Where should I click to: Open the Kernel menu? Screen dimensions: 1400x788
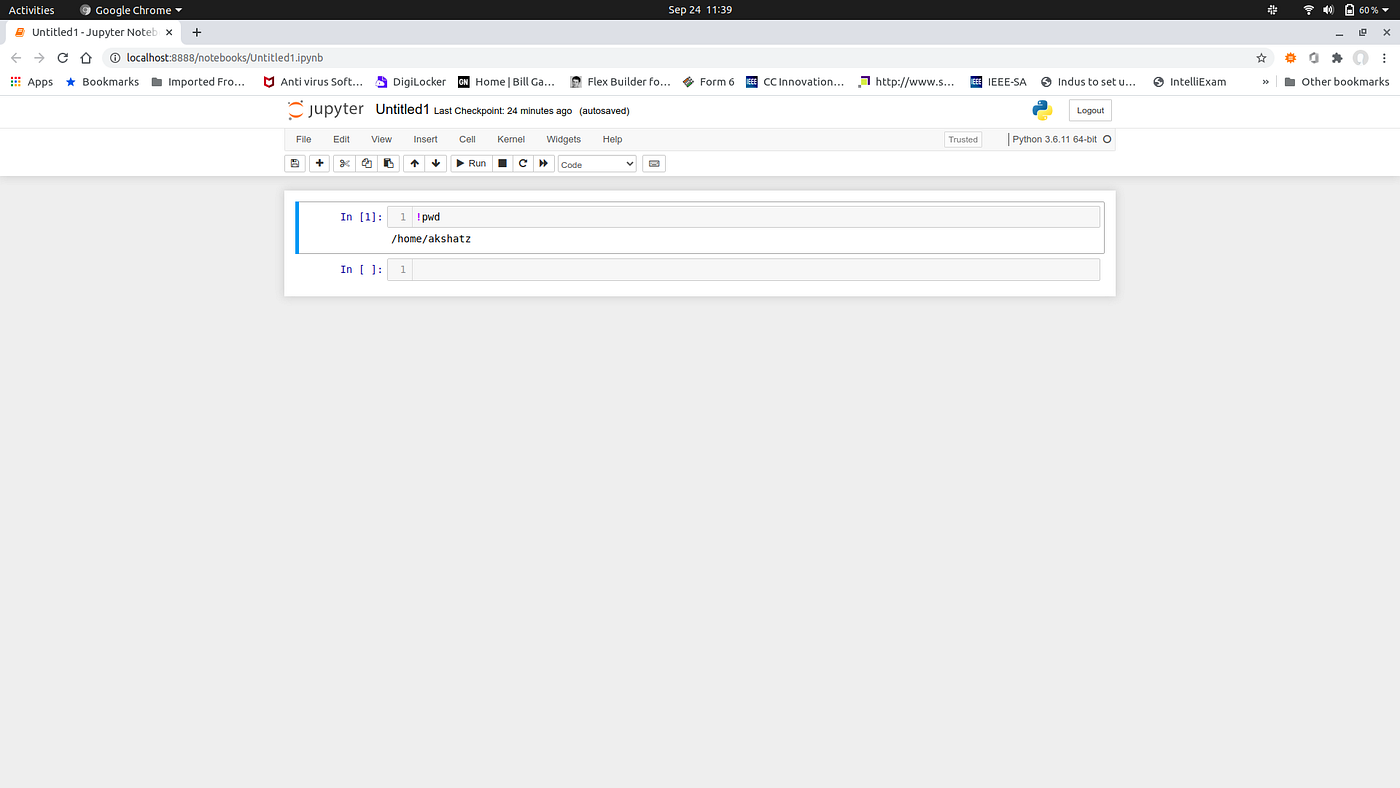[x=511, y=139]
